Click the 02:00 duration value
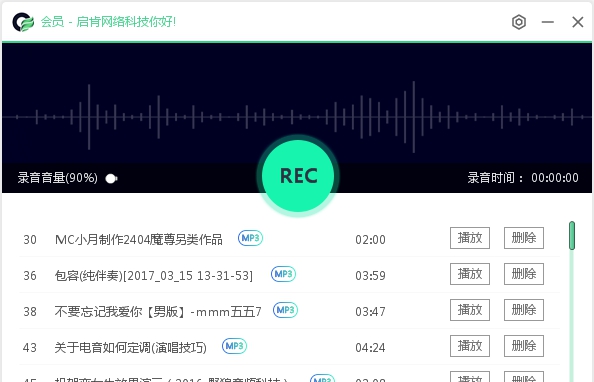The height and width of the screenshot is (382, 594). pos(370,240)
